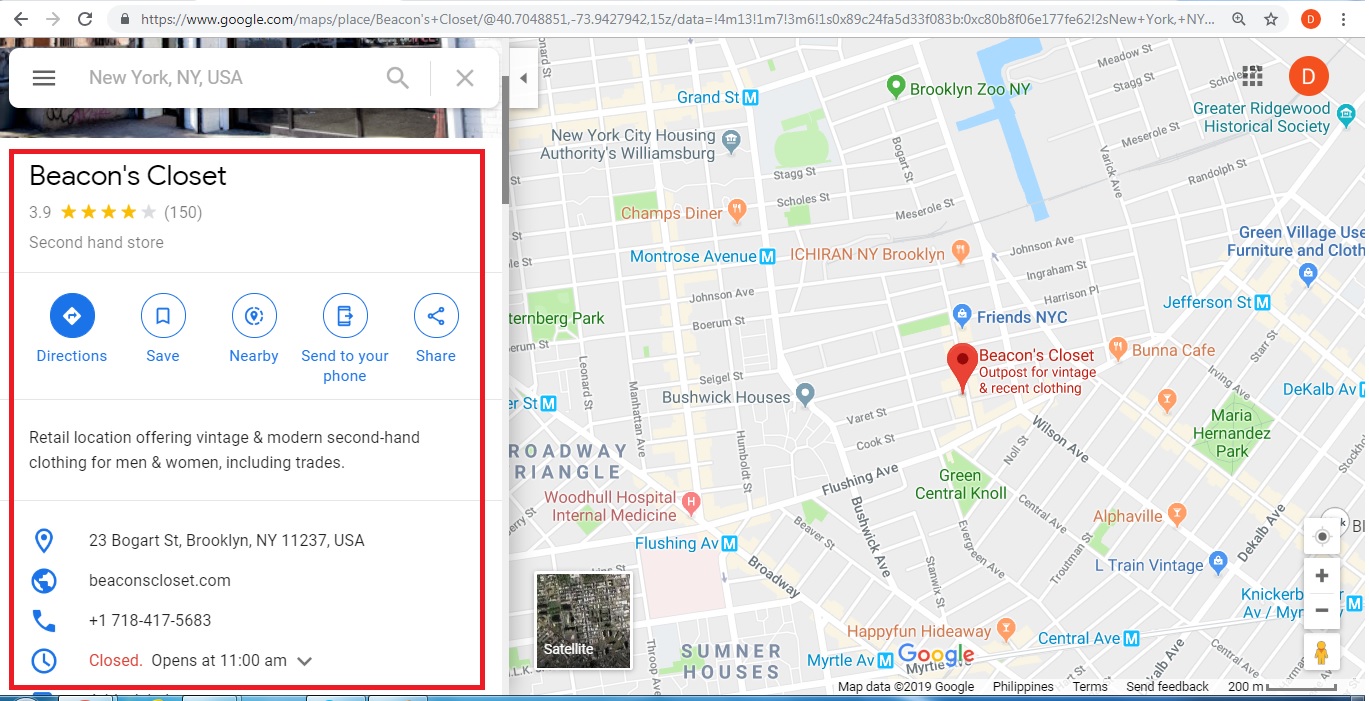Click Happyfun Hideaway marker
The height and width of the screenshot is (701, 1369).
(1006, 630)
